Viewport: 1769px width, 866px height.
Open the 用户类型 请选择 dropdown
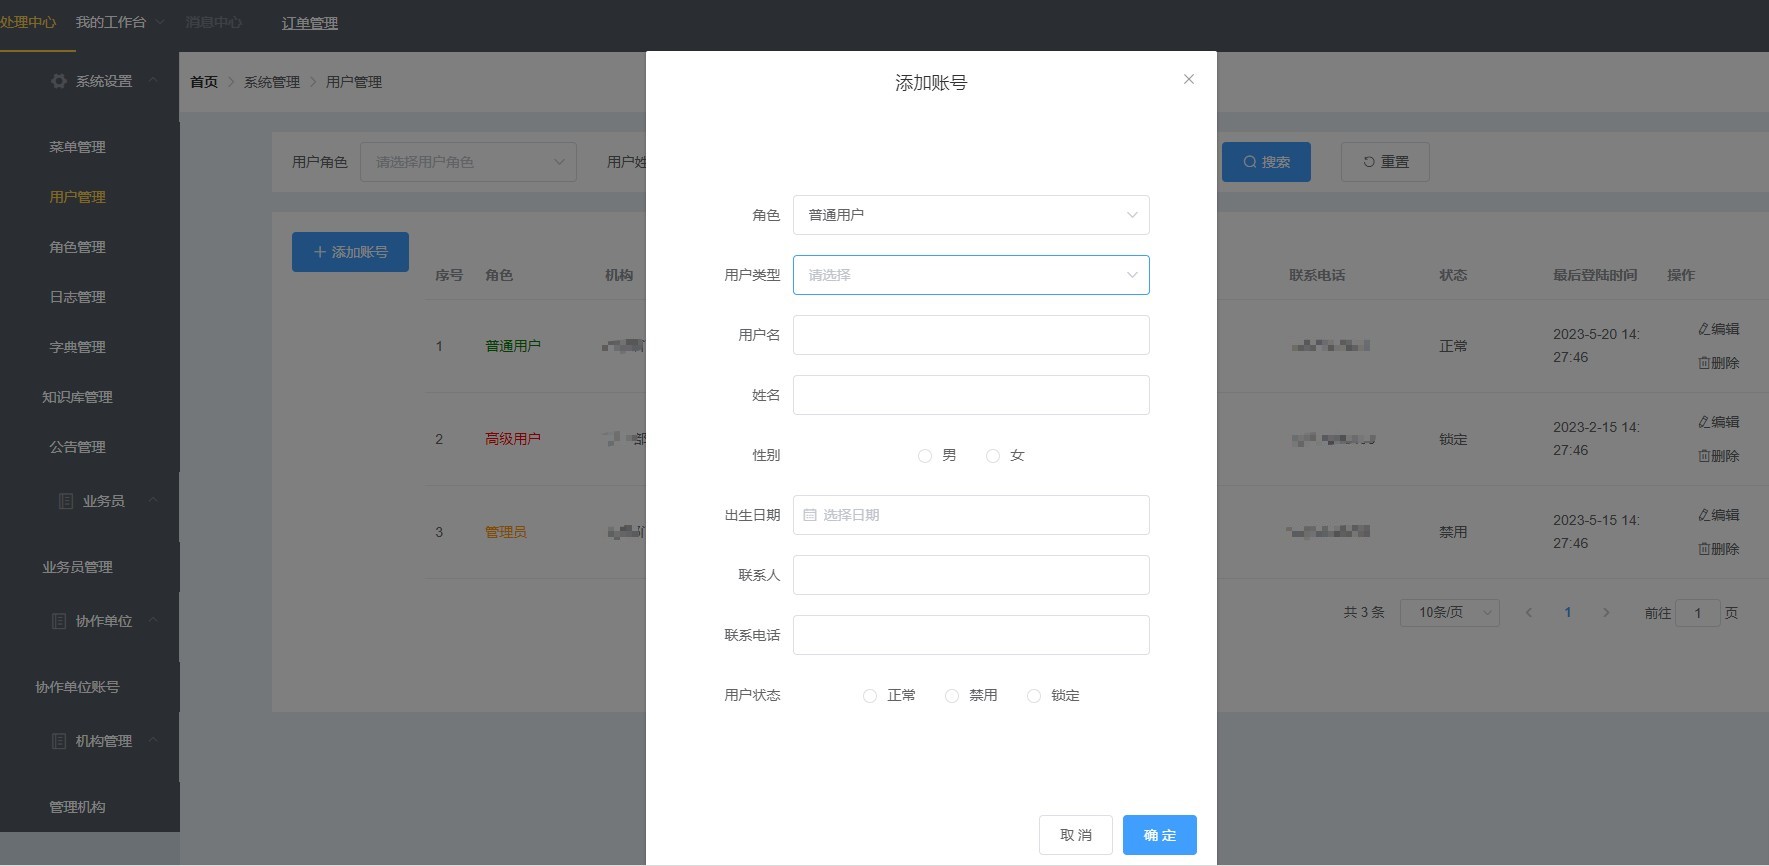pos(971,275)
